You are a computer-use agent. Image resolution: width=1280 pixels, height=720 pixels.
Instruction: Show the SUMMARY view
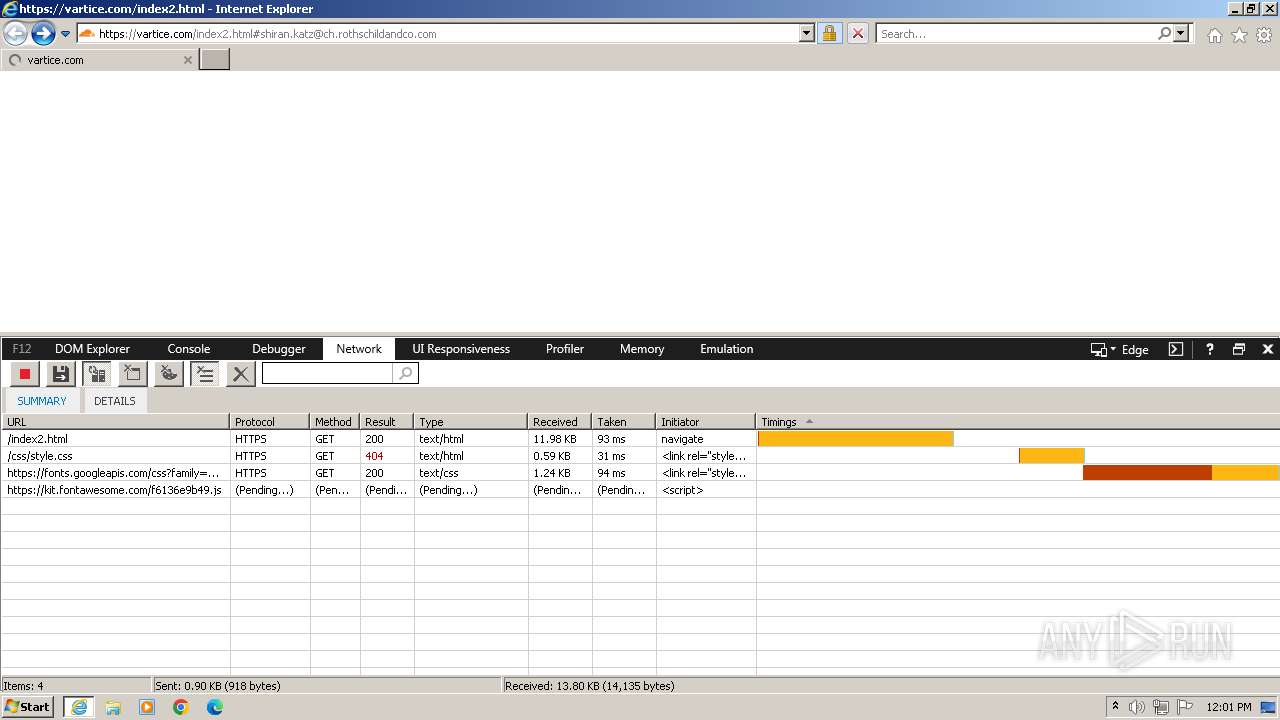(42, 401)
